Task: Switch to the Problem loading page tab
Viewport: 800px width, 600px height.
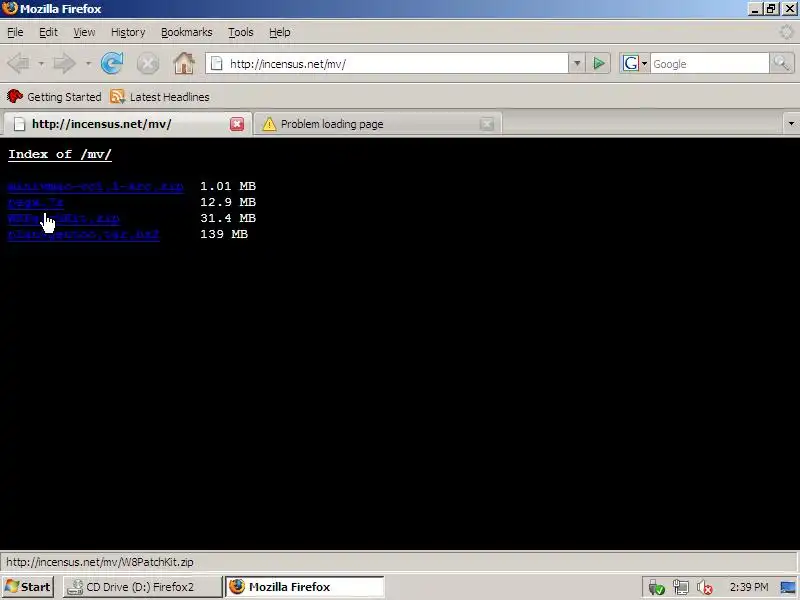Action: pyautogui.click(x=378, y=124)
